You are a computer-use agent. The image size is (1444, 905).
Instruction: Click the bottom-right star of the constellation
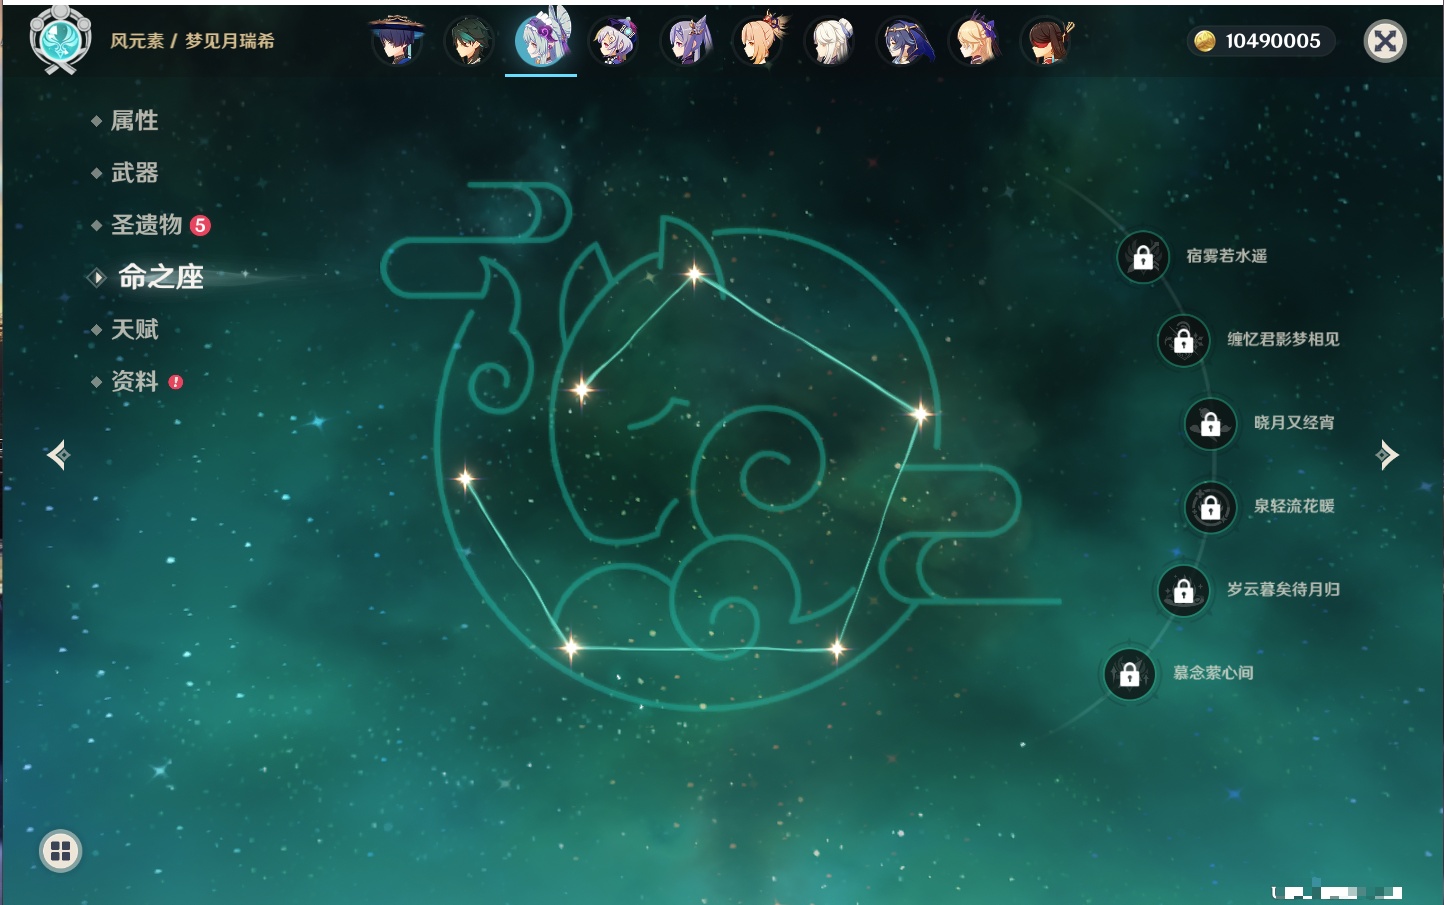pyautogui.click(x=837, y=649)
